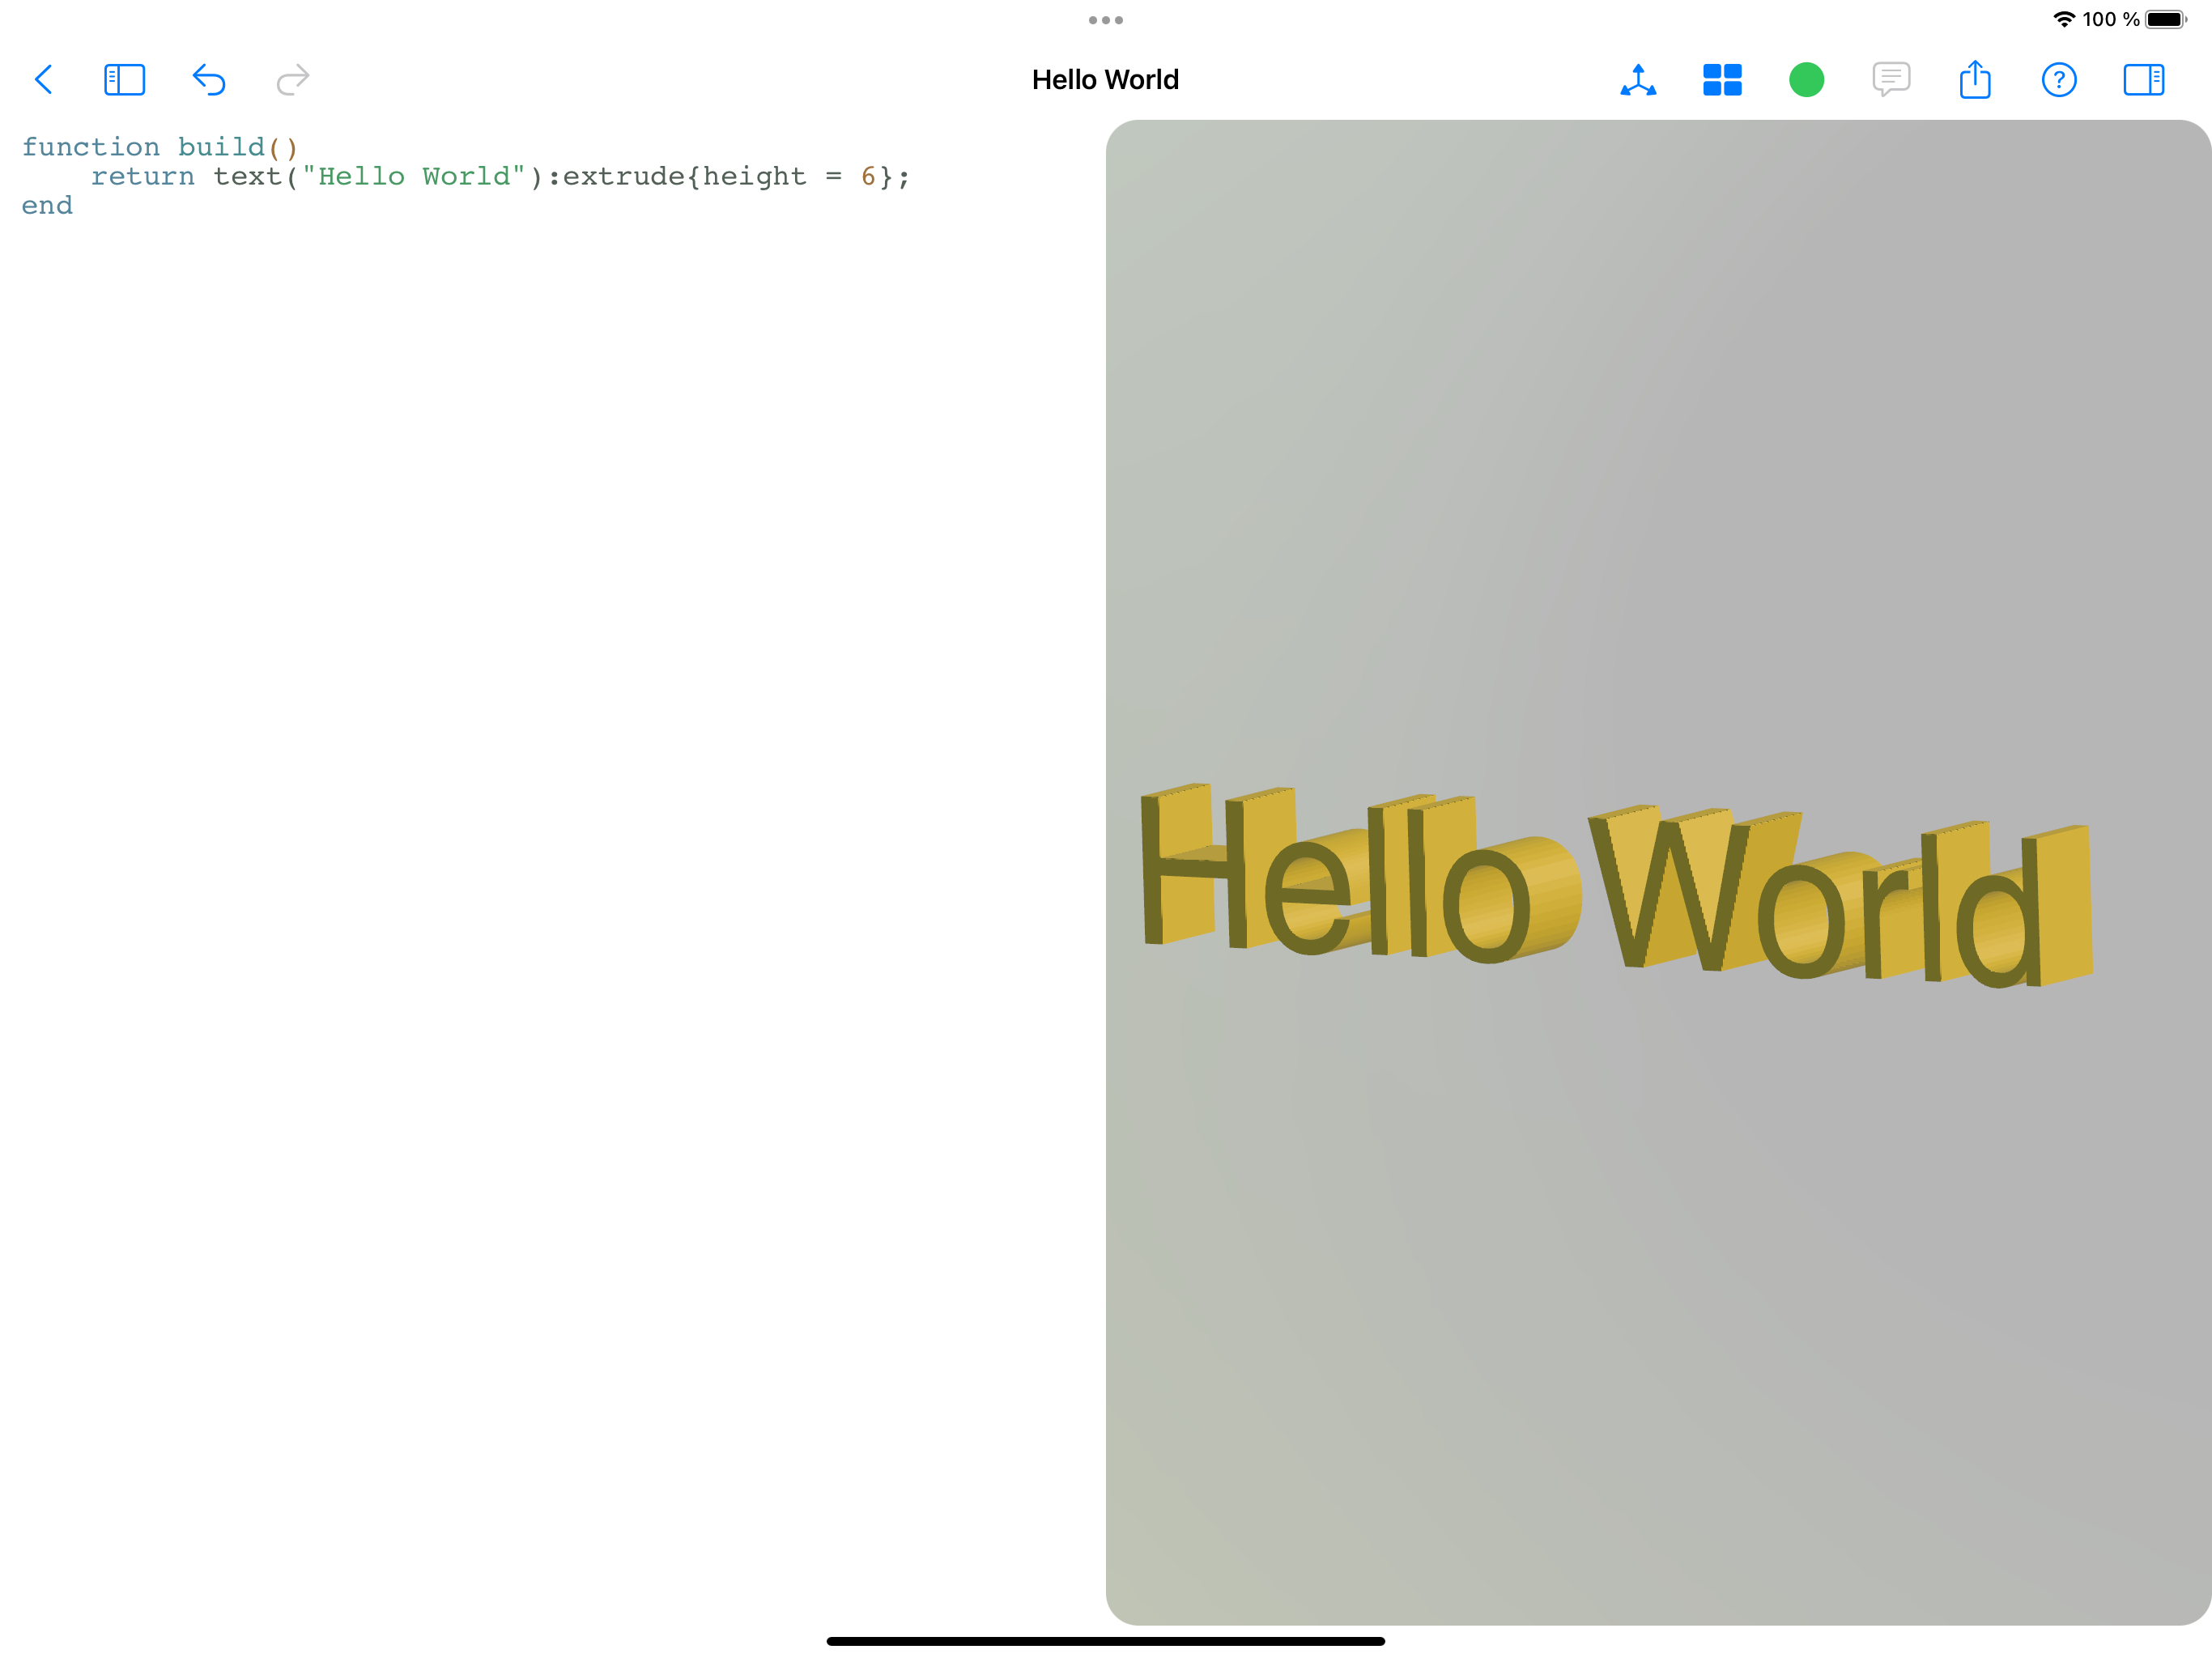Click the "end" keyword in editor

pos(47,206)
